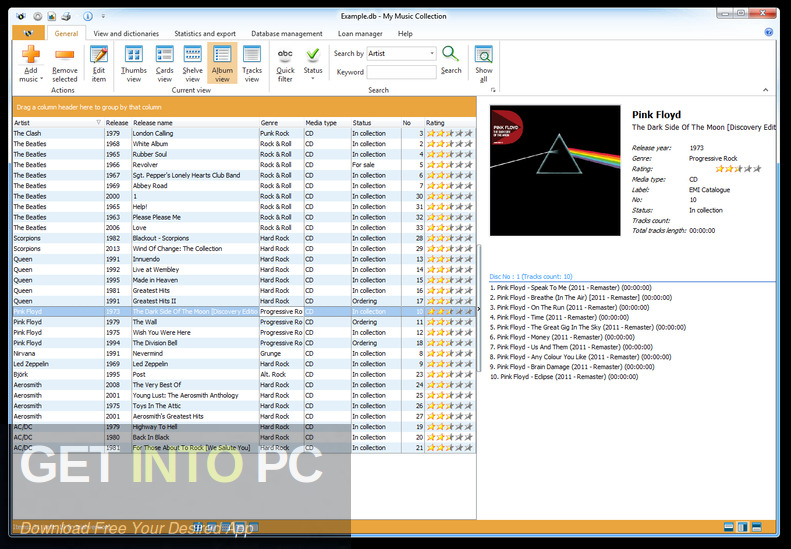Click the app logo in the title bar
791x549 pixels.
[21, 16]
